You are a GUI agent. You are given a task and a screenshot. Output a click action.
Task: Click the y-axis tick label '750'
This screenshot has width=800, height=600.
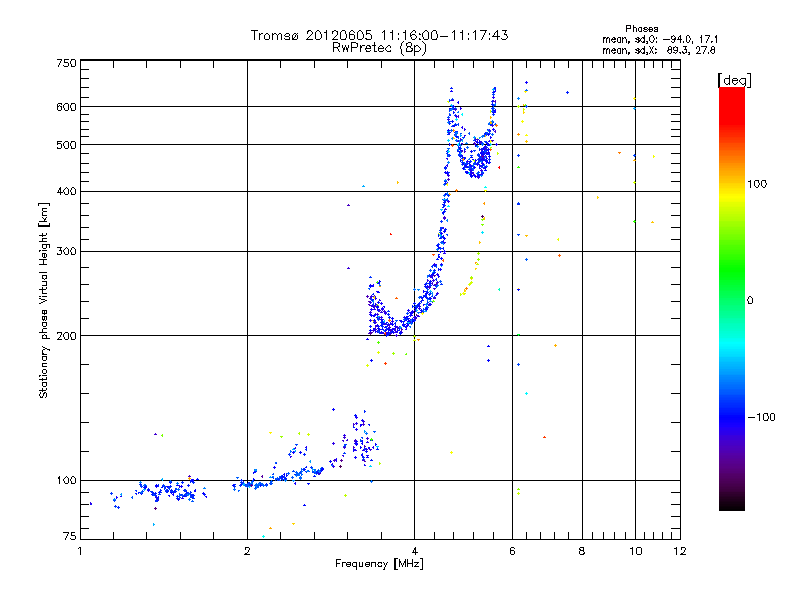point(66,63)
